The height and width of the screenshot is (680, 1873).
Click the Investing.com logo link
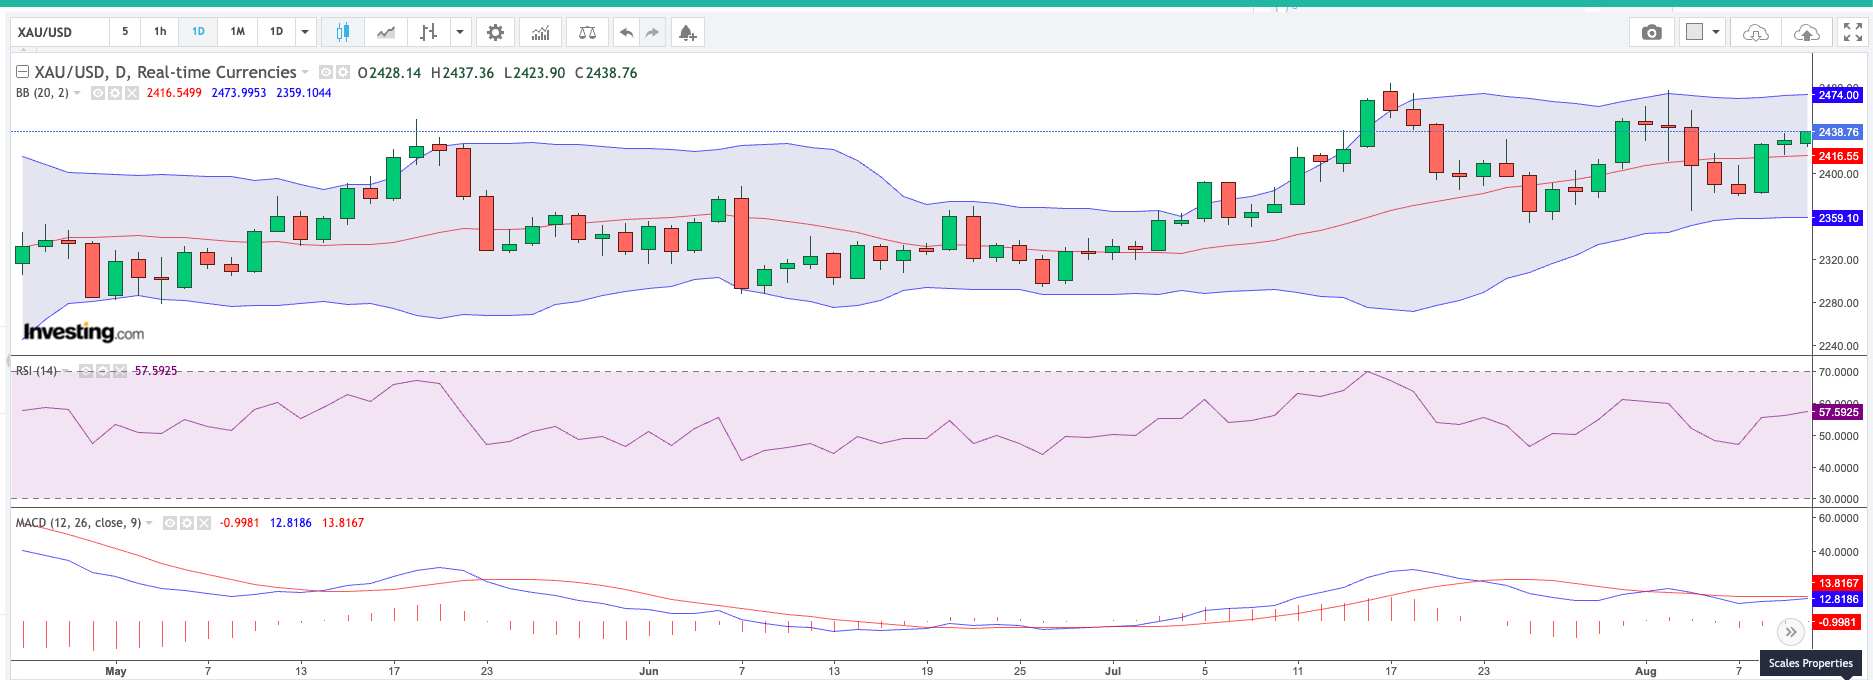click(84, 332)
